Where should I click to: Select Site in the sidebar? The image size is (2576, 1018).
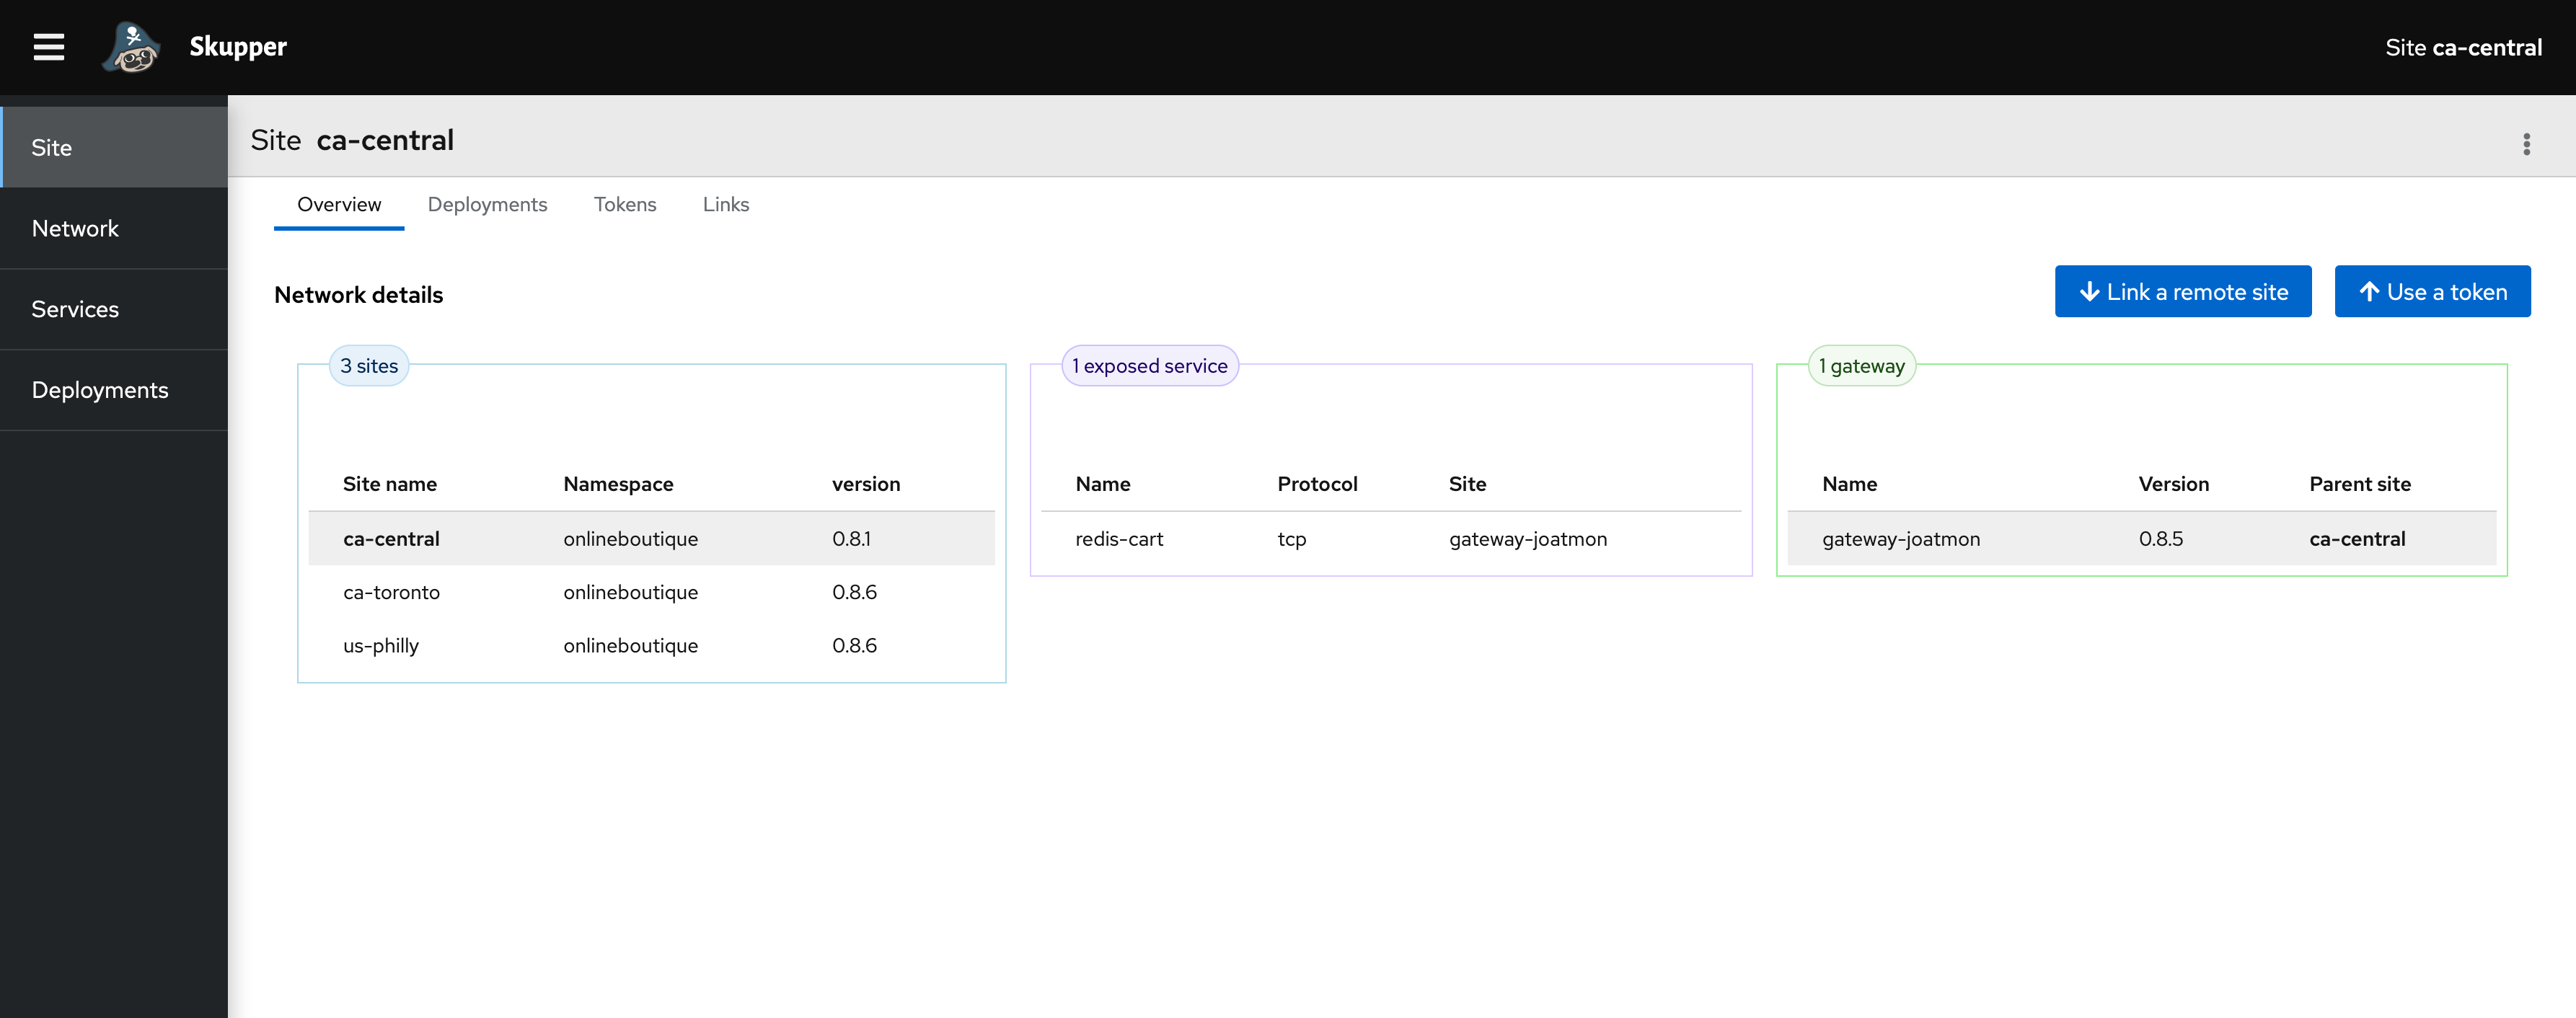pos(52,148)
